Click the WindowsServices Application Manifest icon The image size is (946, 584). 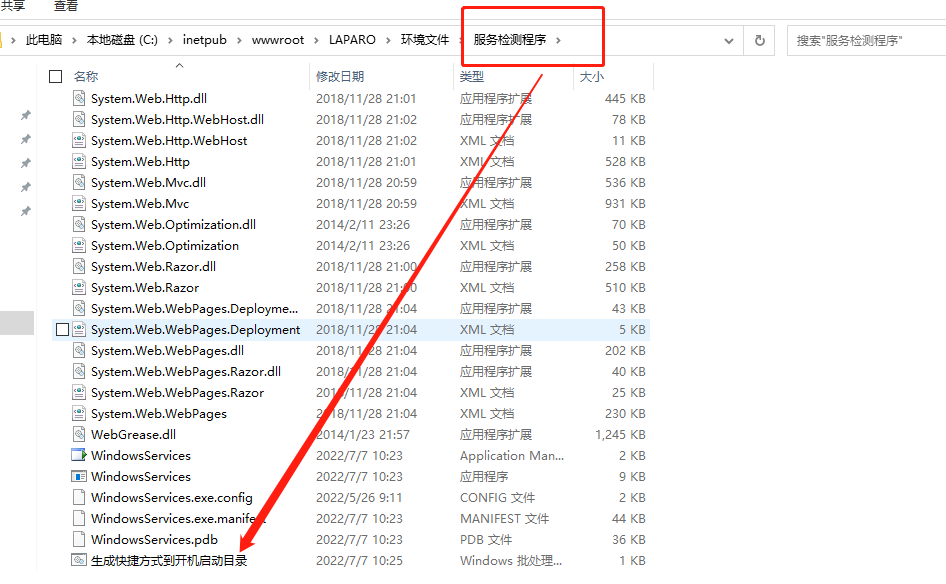(x=79, y=455)
